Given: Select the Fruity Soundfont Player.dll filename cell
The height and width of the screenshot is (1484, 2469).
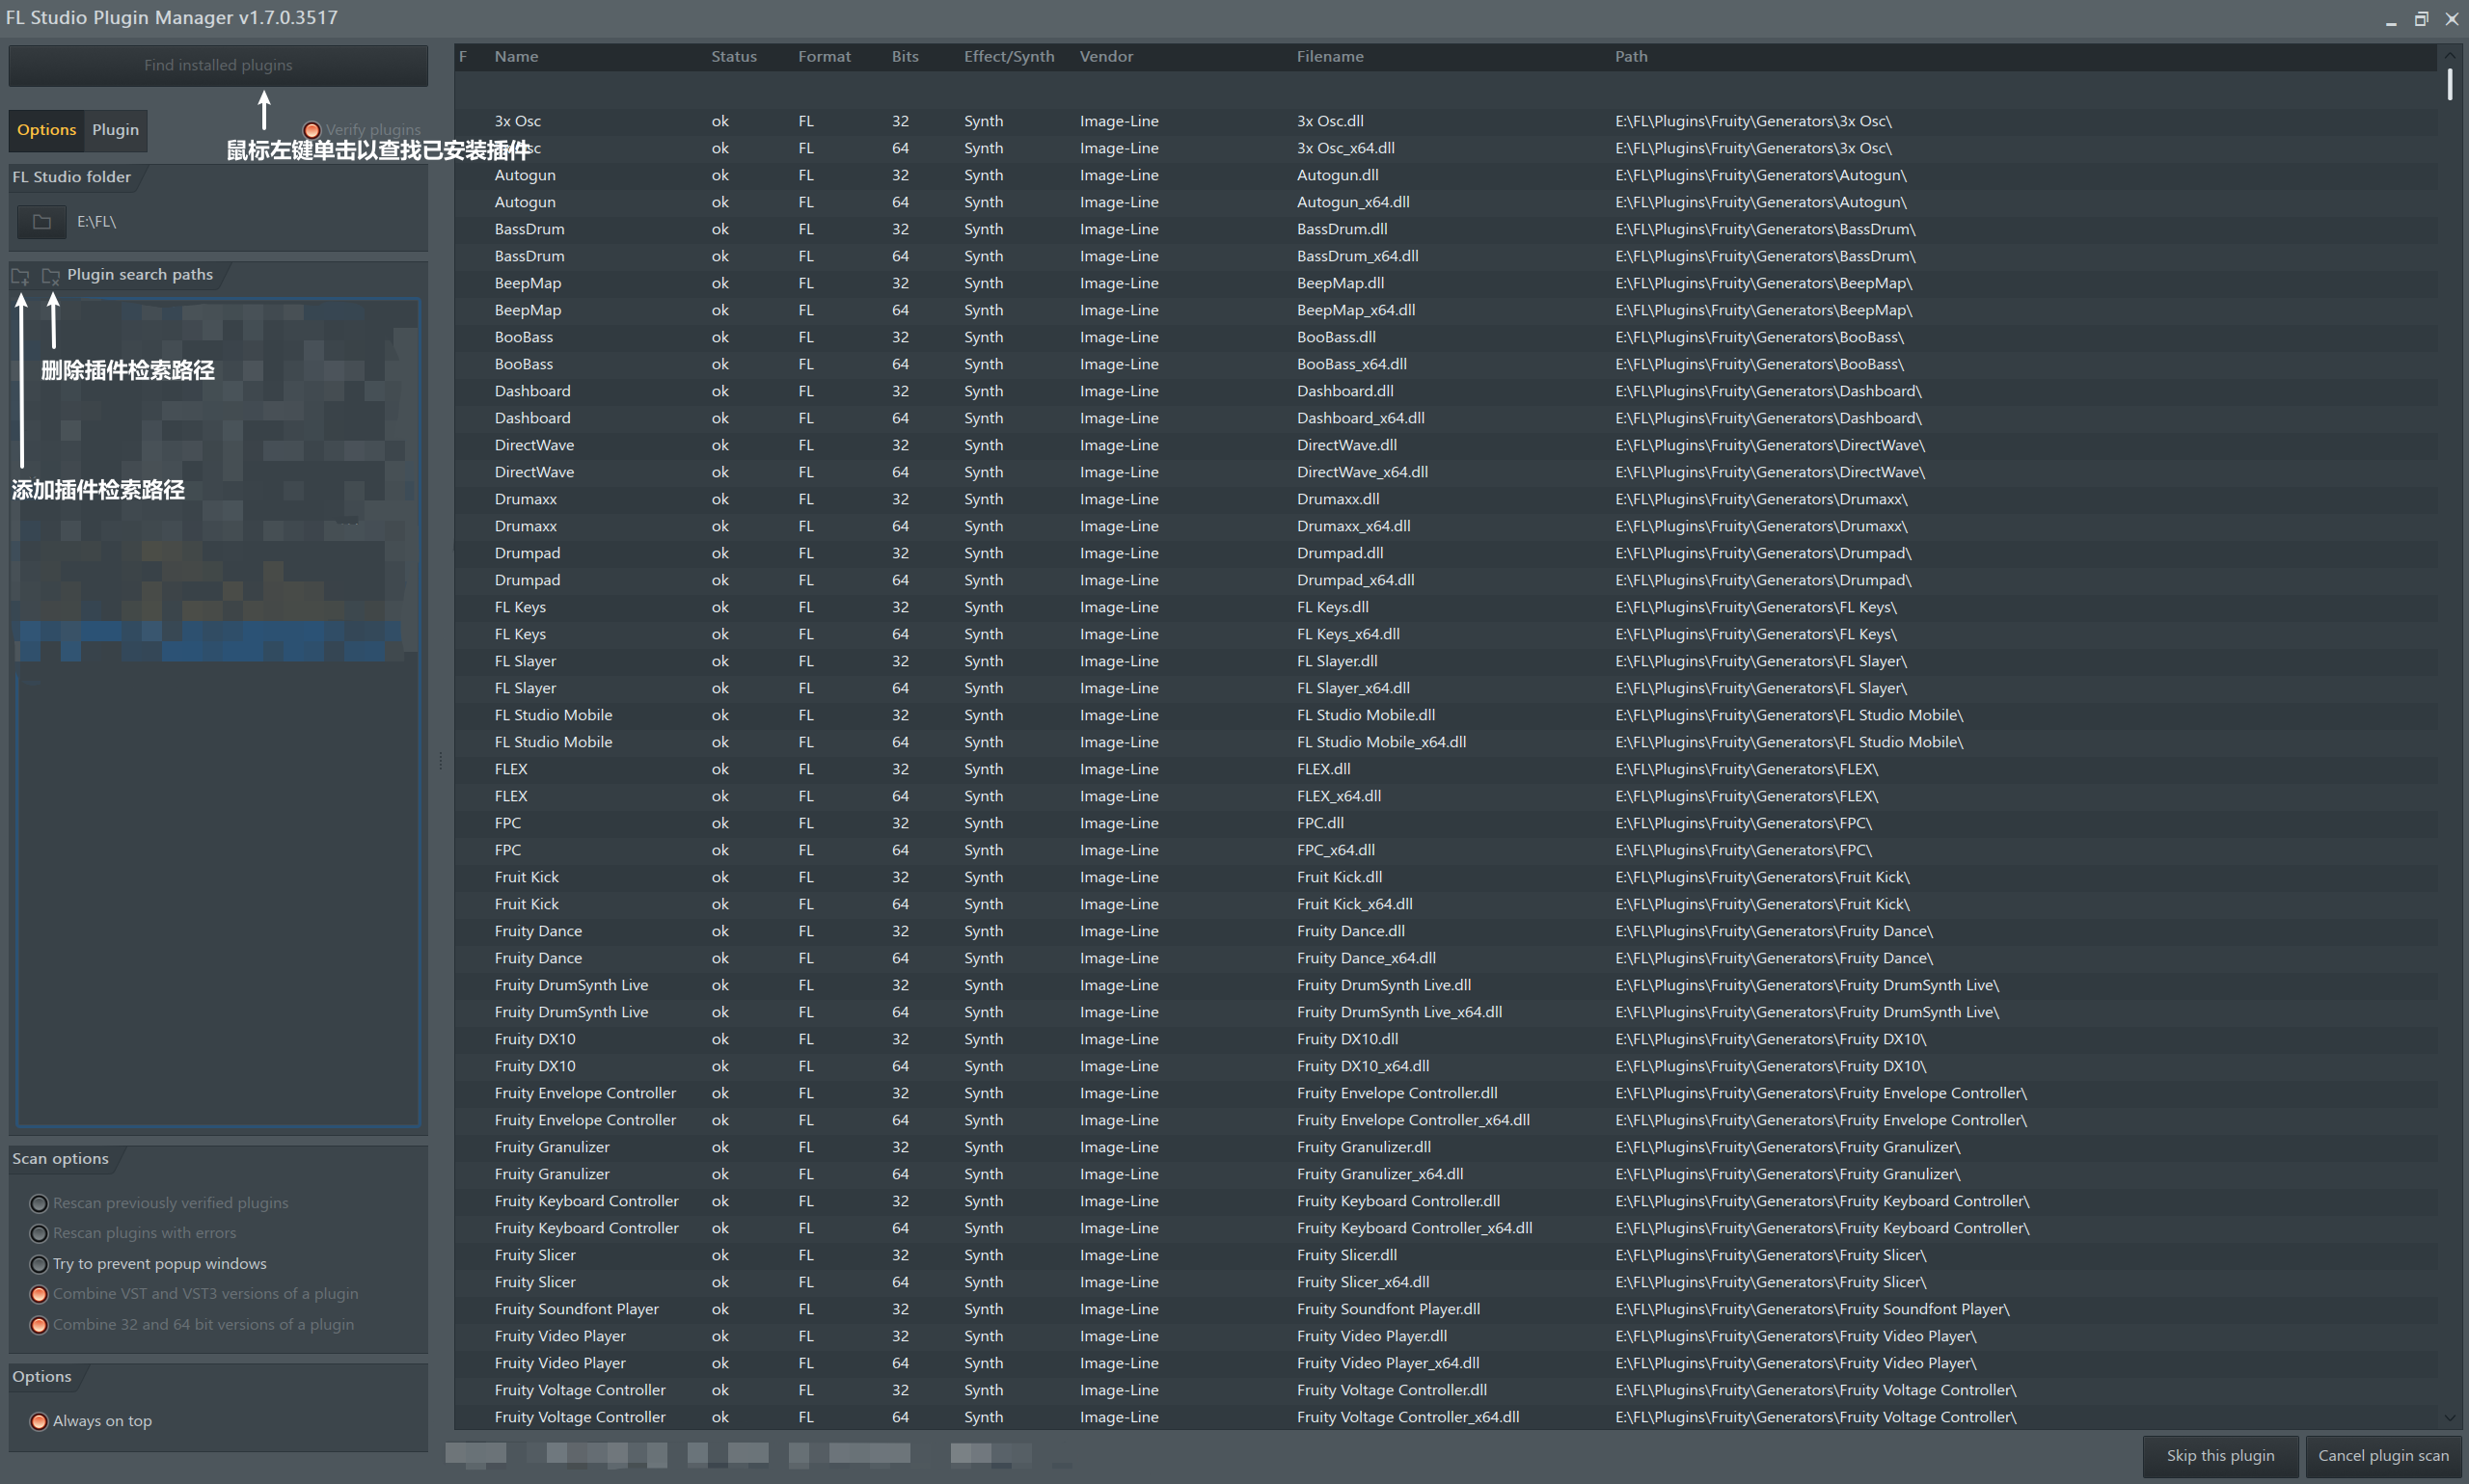Looking at the screenshot, I should (1388, 1309).
